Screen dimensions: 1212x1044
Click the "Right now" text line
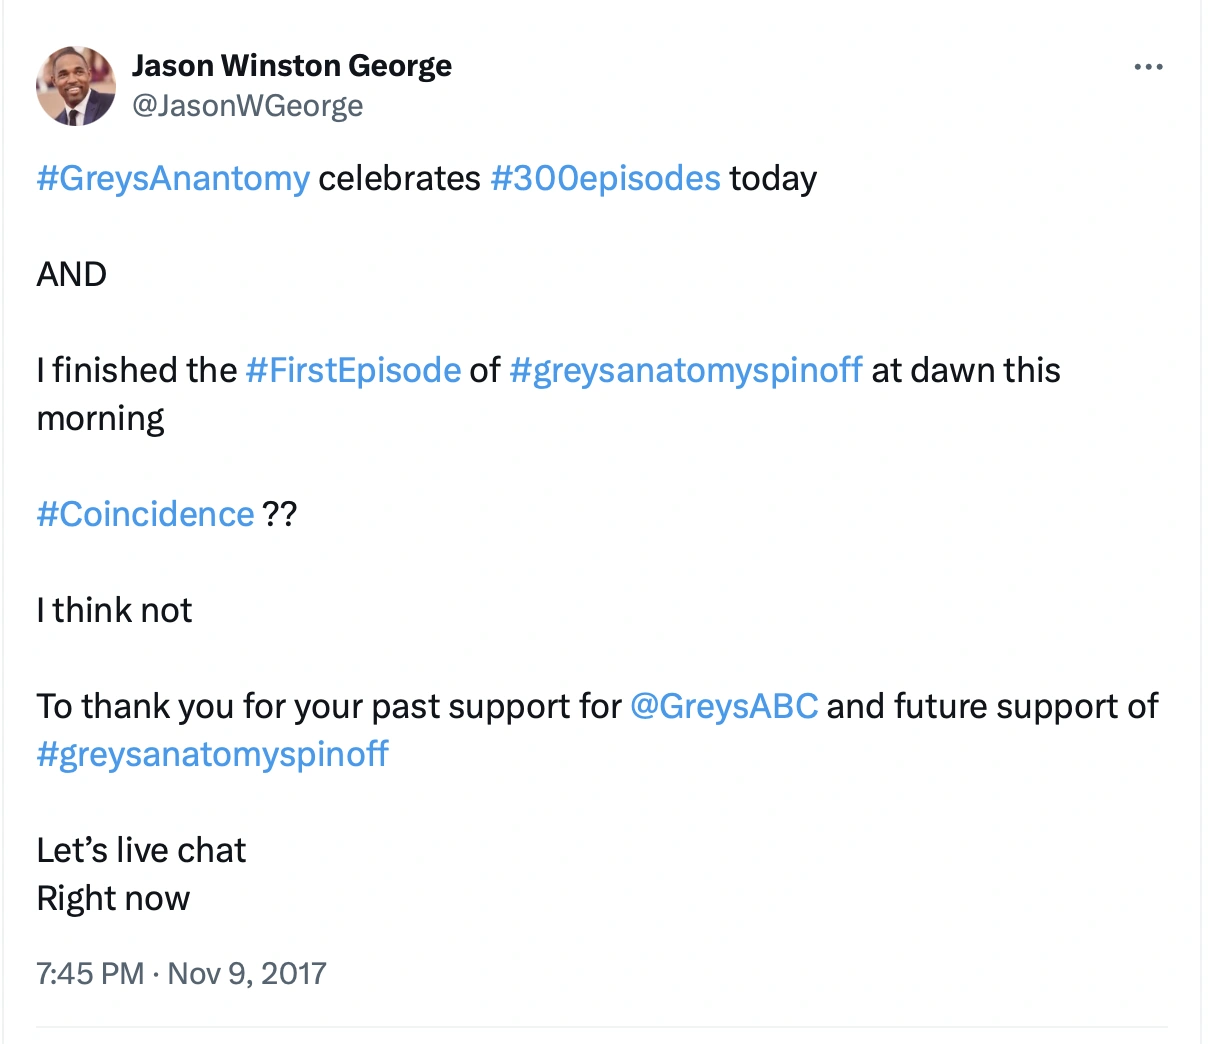pyautogui.click(x=113, y=898)
